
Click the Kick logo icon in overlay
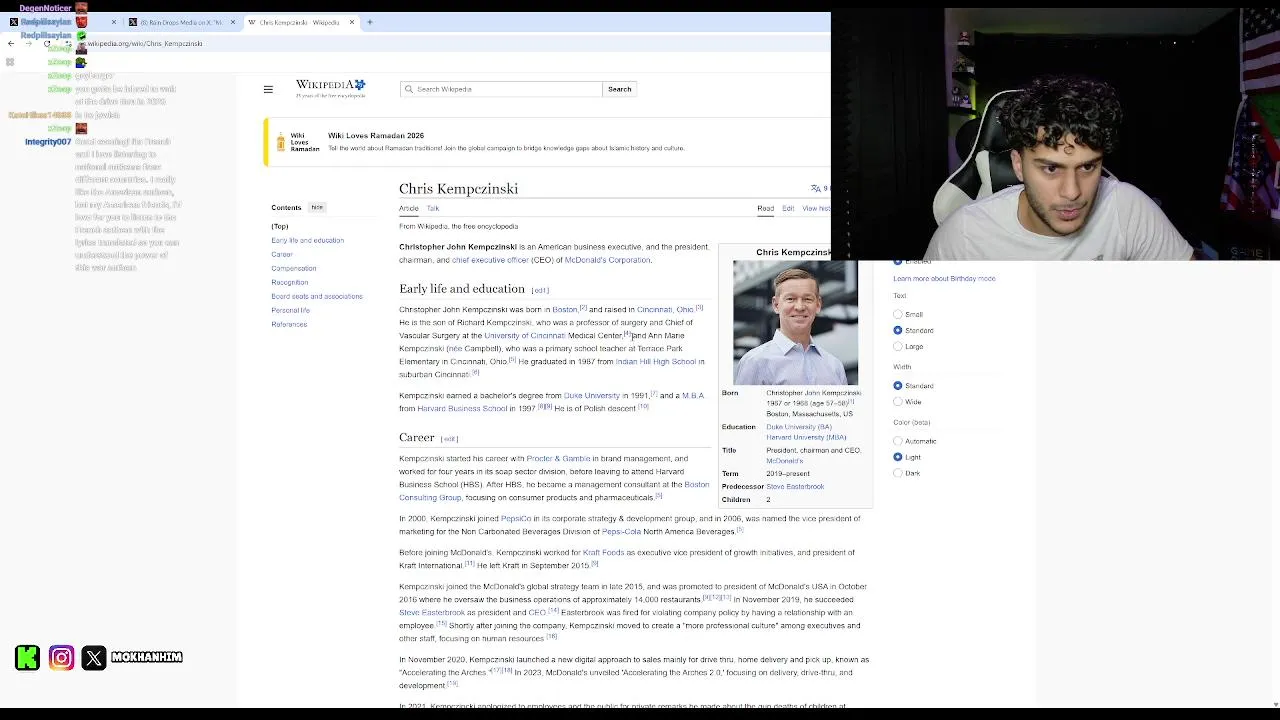coord(28,657)
